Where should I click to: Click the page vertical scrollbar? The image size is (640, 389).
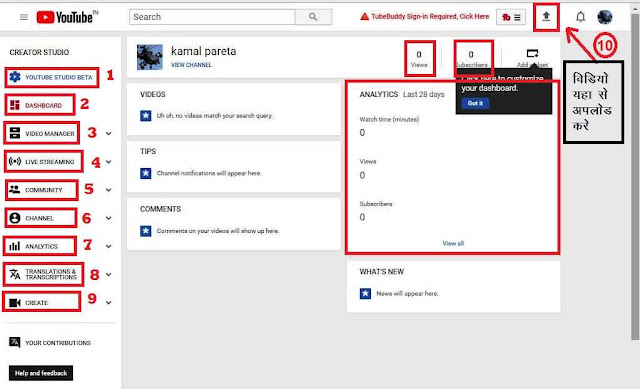[x=635, y=176]
